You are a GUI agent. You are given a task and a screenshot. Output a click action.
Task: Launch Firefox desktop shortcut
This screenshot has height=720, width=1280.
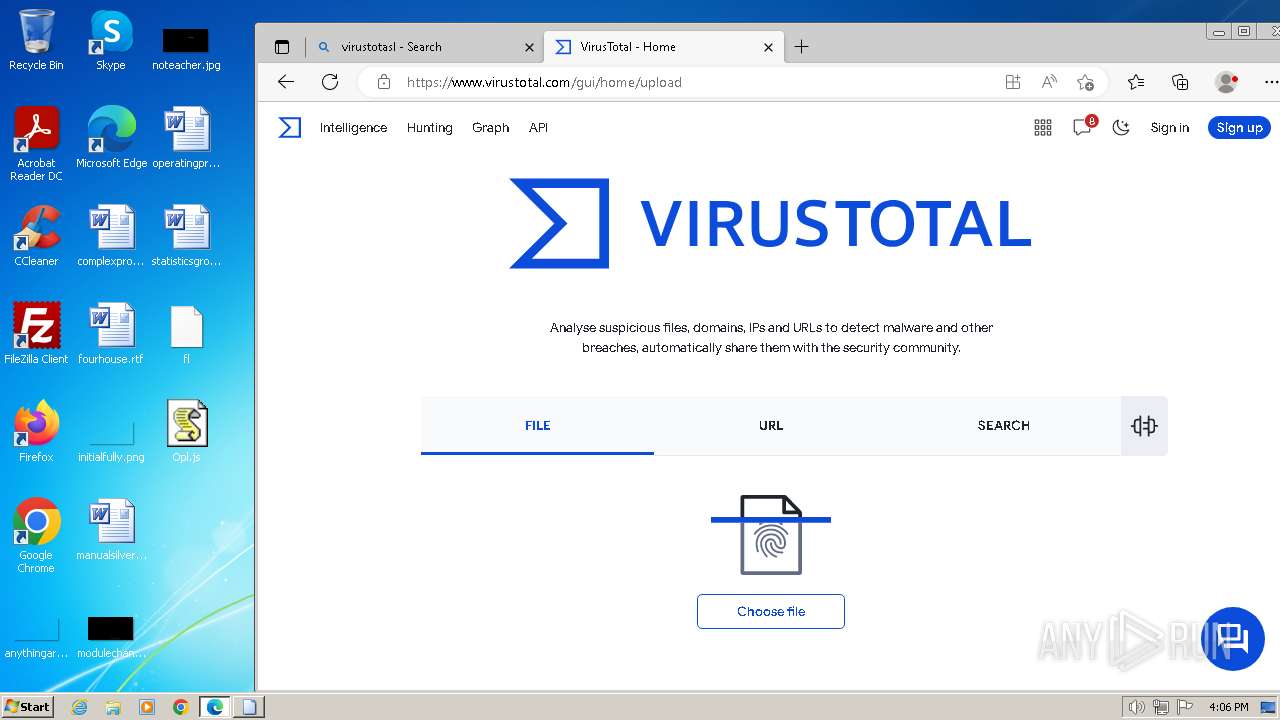point(36,431)
